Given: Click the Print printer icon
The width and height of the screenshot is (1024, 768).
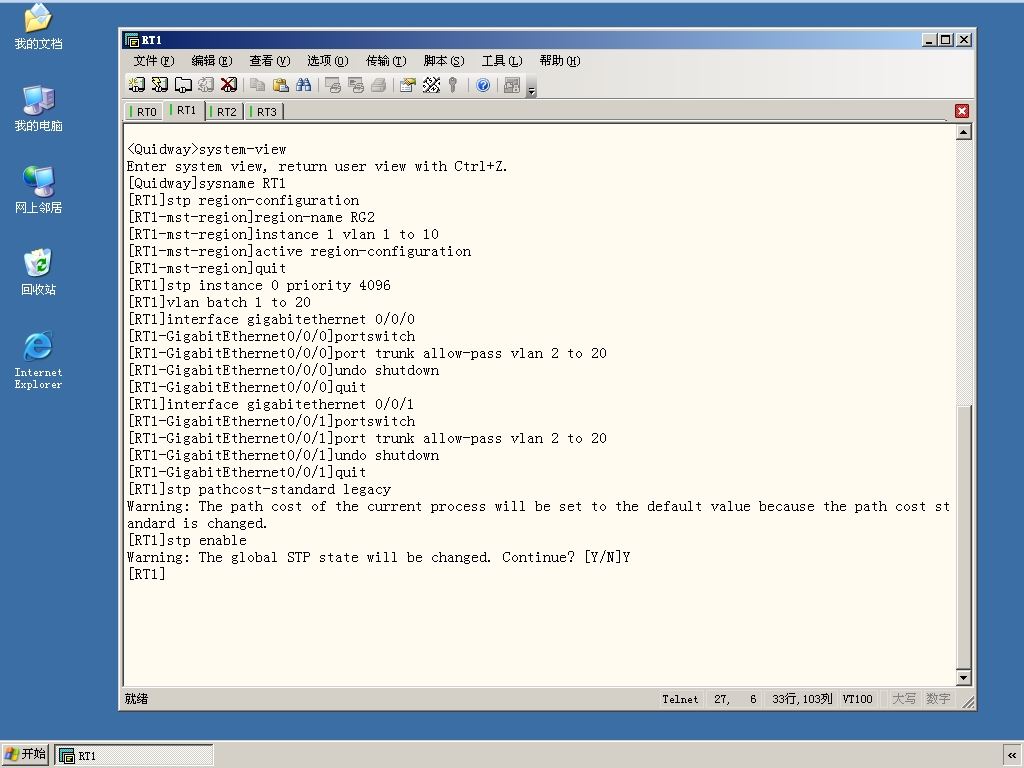Looking at the screenshot, I should pyautogui.click(x=379, y=85).
